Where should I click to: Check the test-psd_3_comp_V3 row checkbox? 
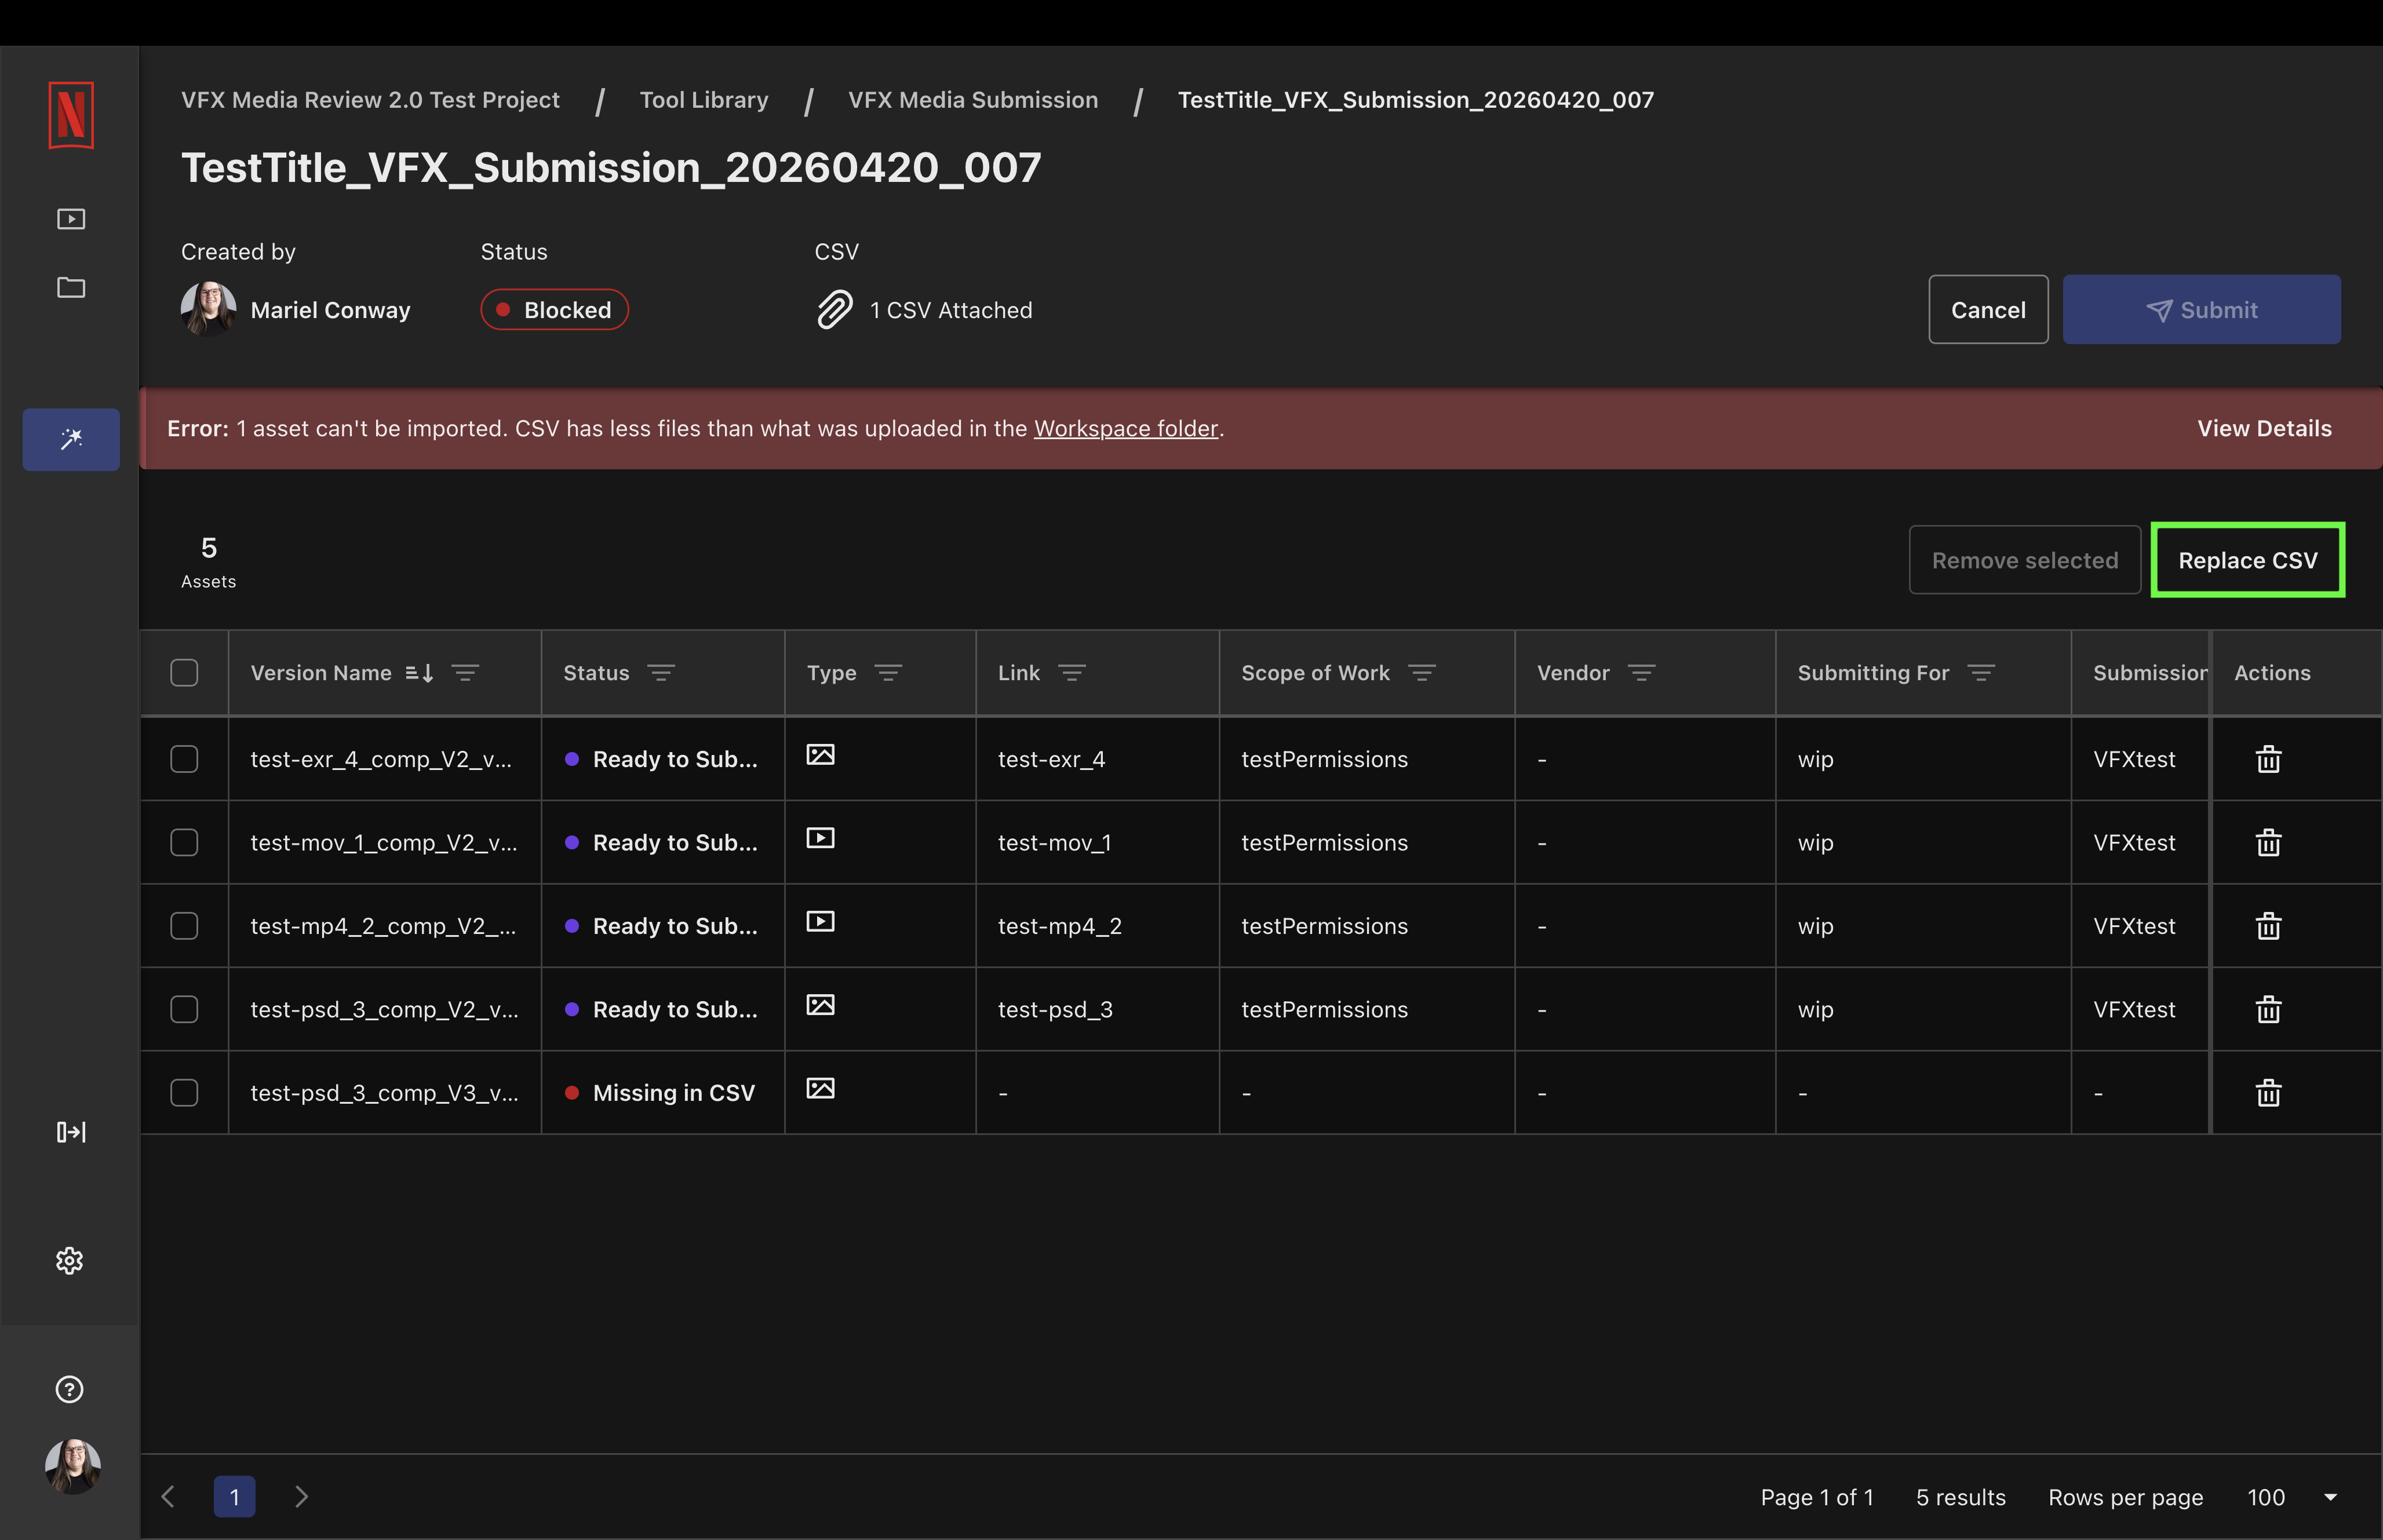[184, 1093]
